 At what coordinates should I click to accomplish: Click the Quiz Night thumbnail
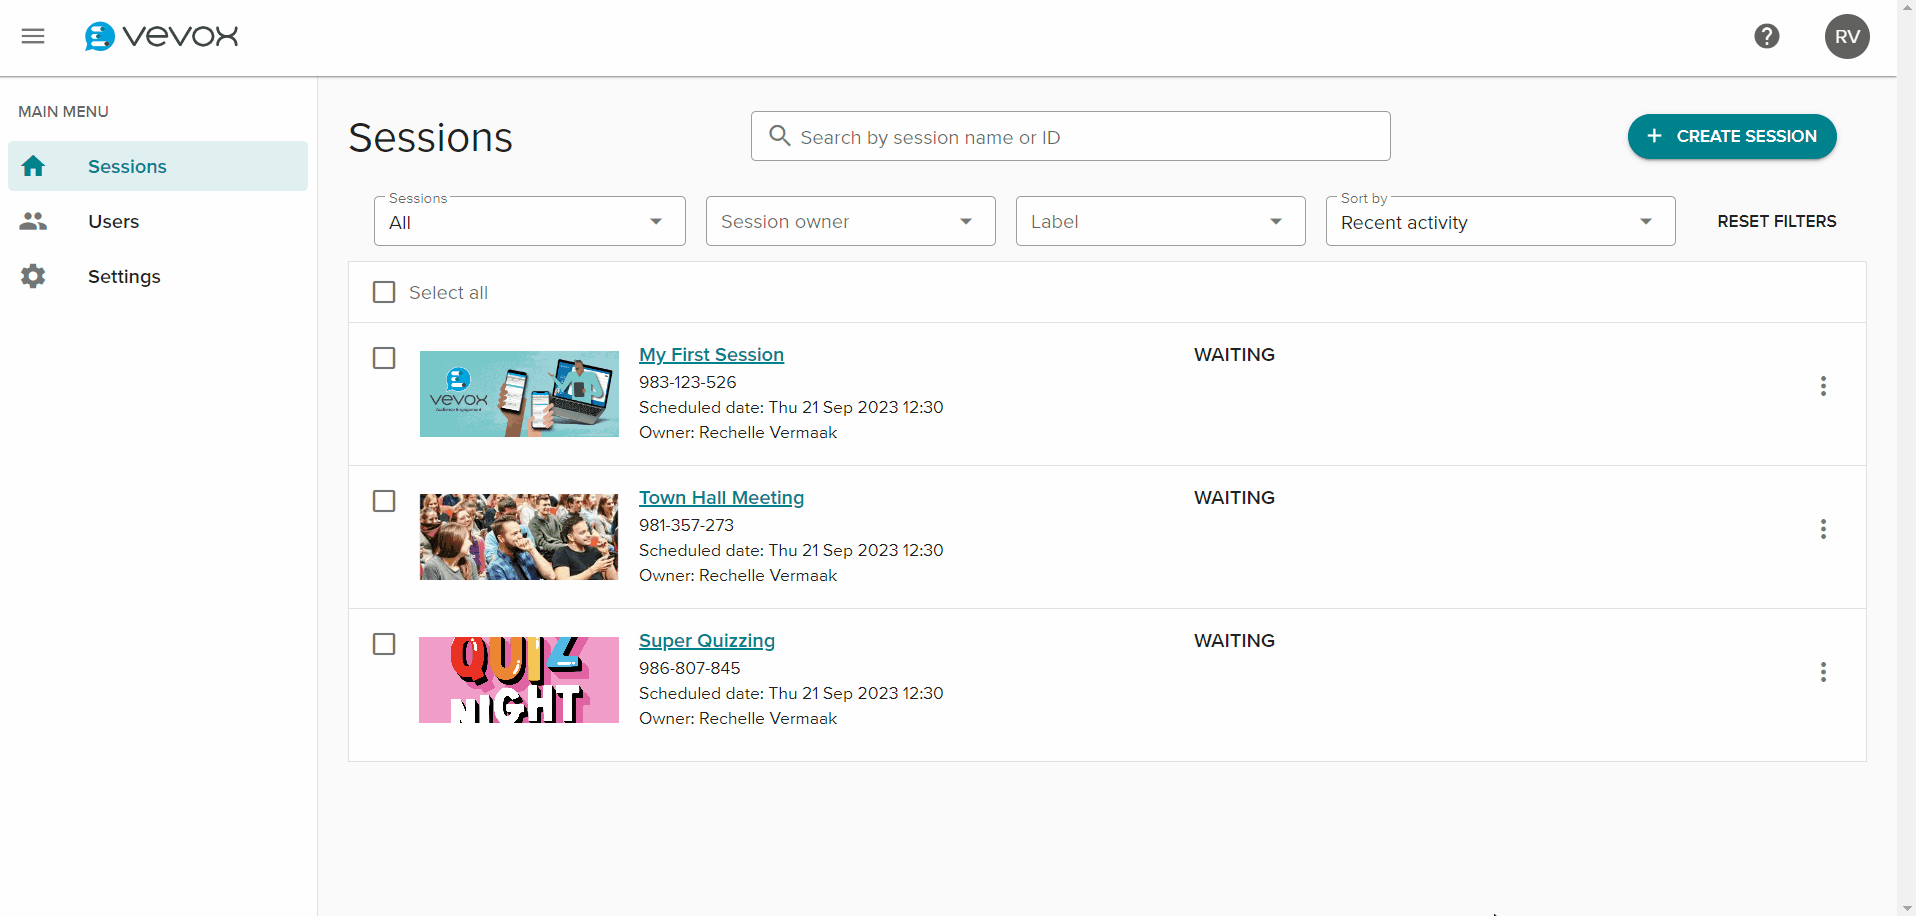point(519,680)
